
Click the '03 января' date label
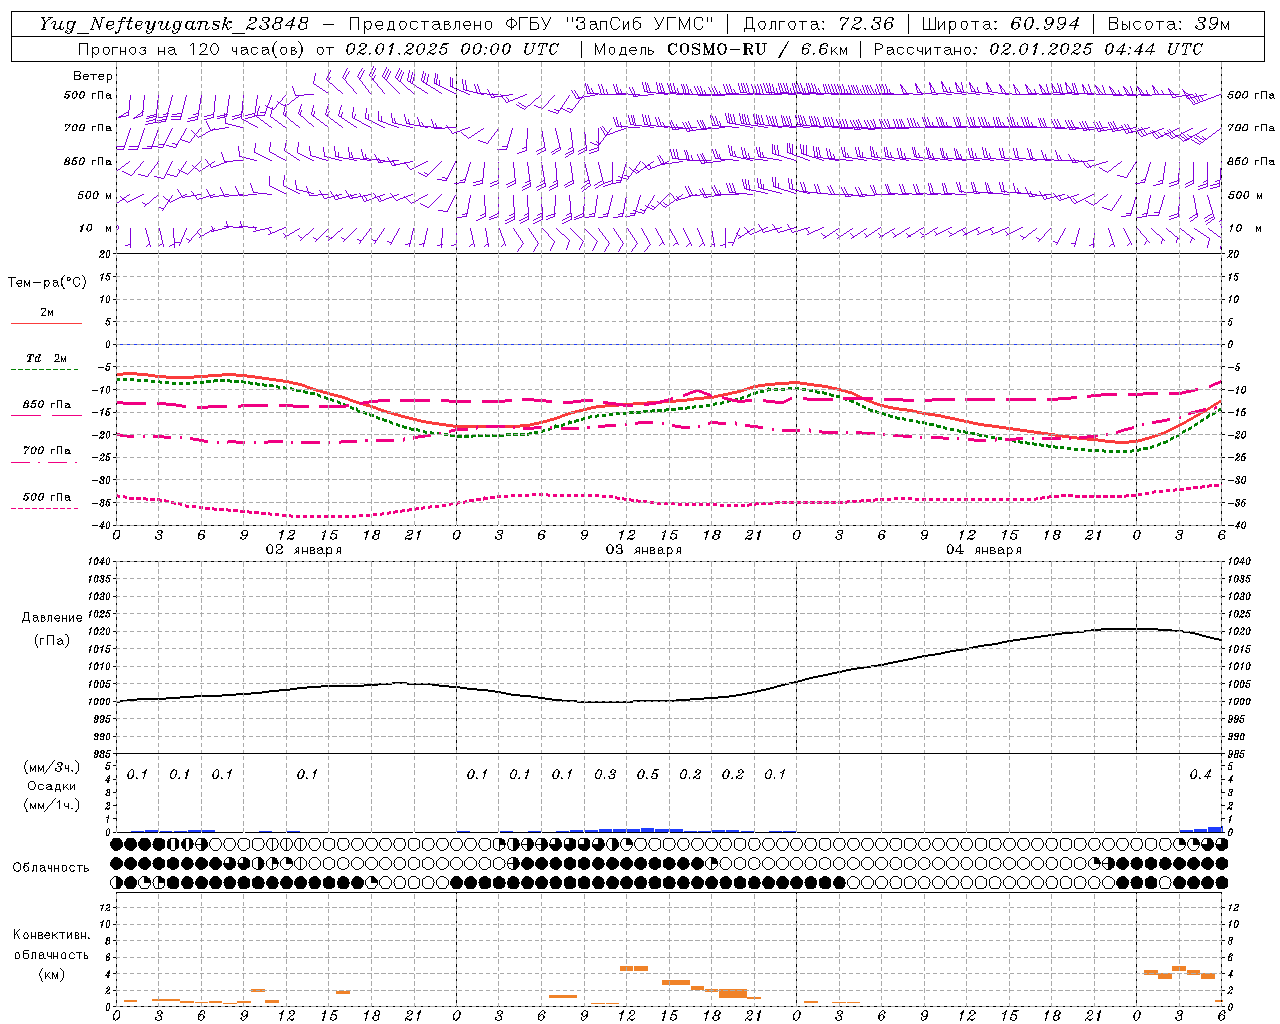643,550
